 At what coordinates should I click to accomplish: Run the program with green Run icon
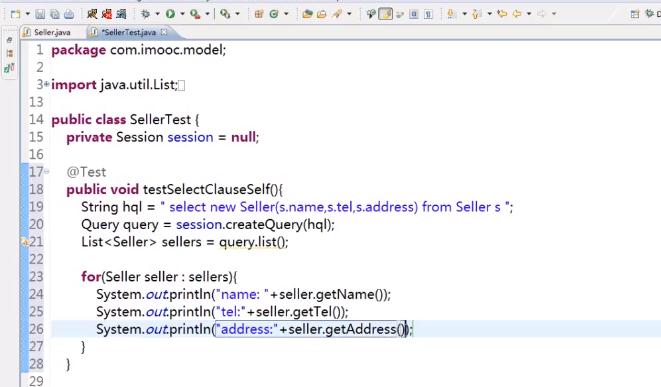[x=170, y=14]
